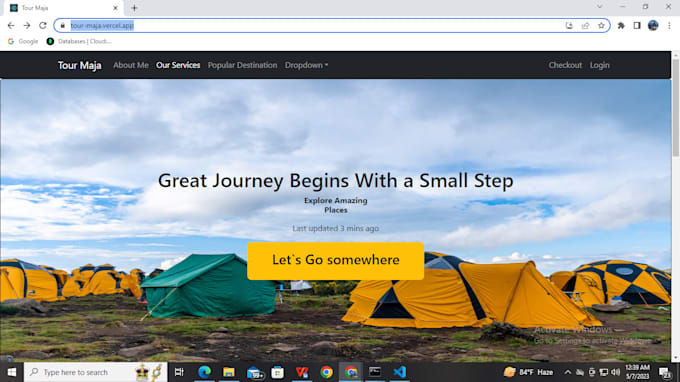This screenshot has height=382, width=680.
Task: Open Microsoft Edge from the taskbar
Action: point(204,372)
